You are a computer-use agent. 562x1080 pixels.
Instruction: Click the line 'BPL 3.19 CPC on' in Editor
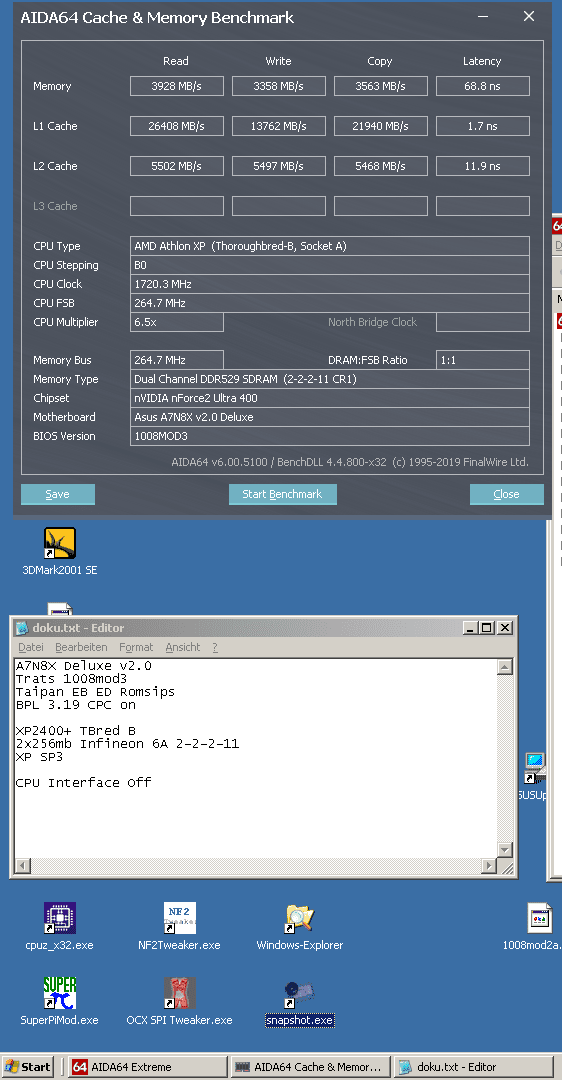tap(76, 705)
